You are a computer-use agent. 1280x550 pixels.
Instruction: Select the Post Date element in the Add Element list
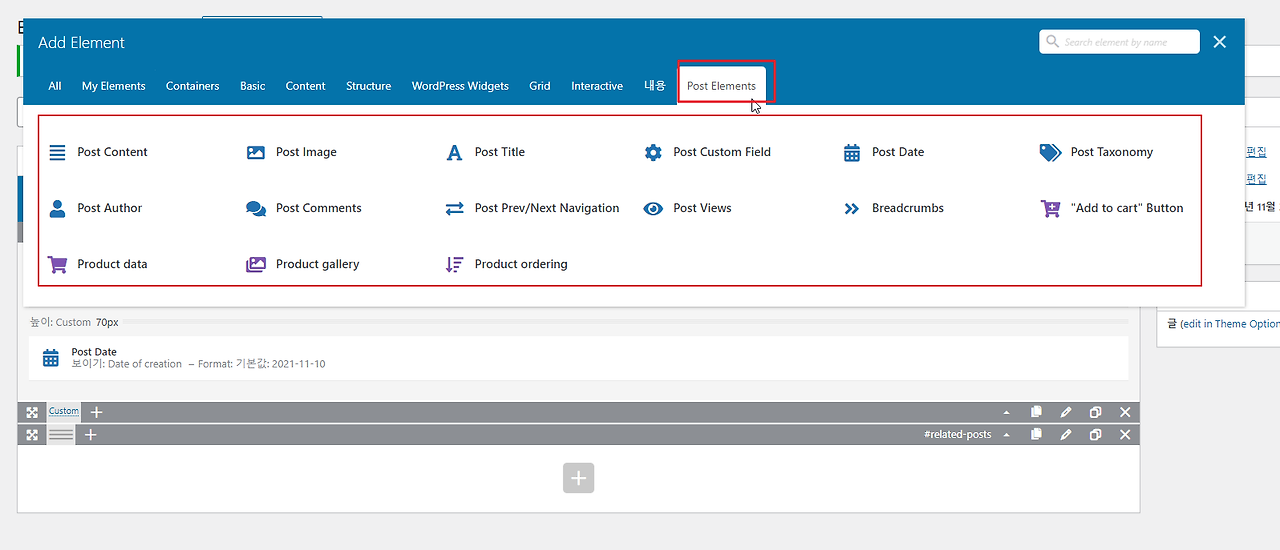pos(883,152)
